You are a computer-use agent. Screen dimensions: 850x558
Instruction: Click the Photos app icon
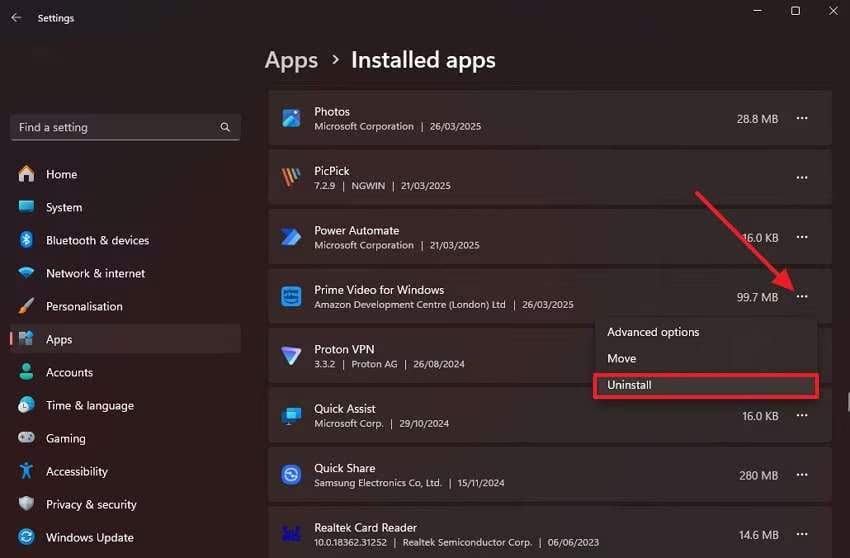[x=291, y=118]
